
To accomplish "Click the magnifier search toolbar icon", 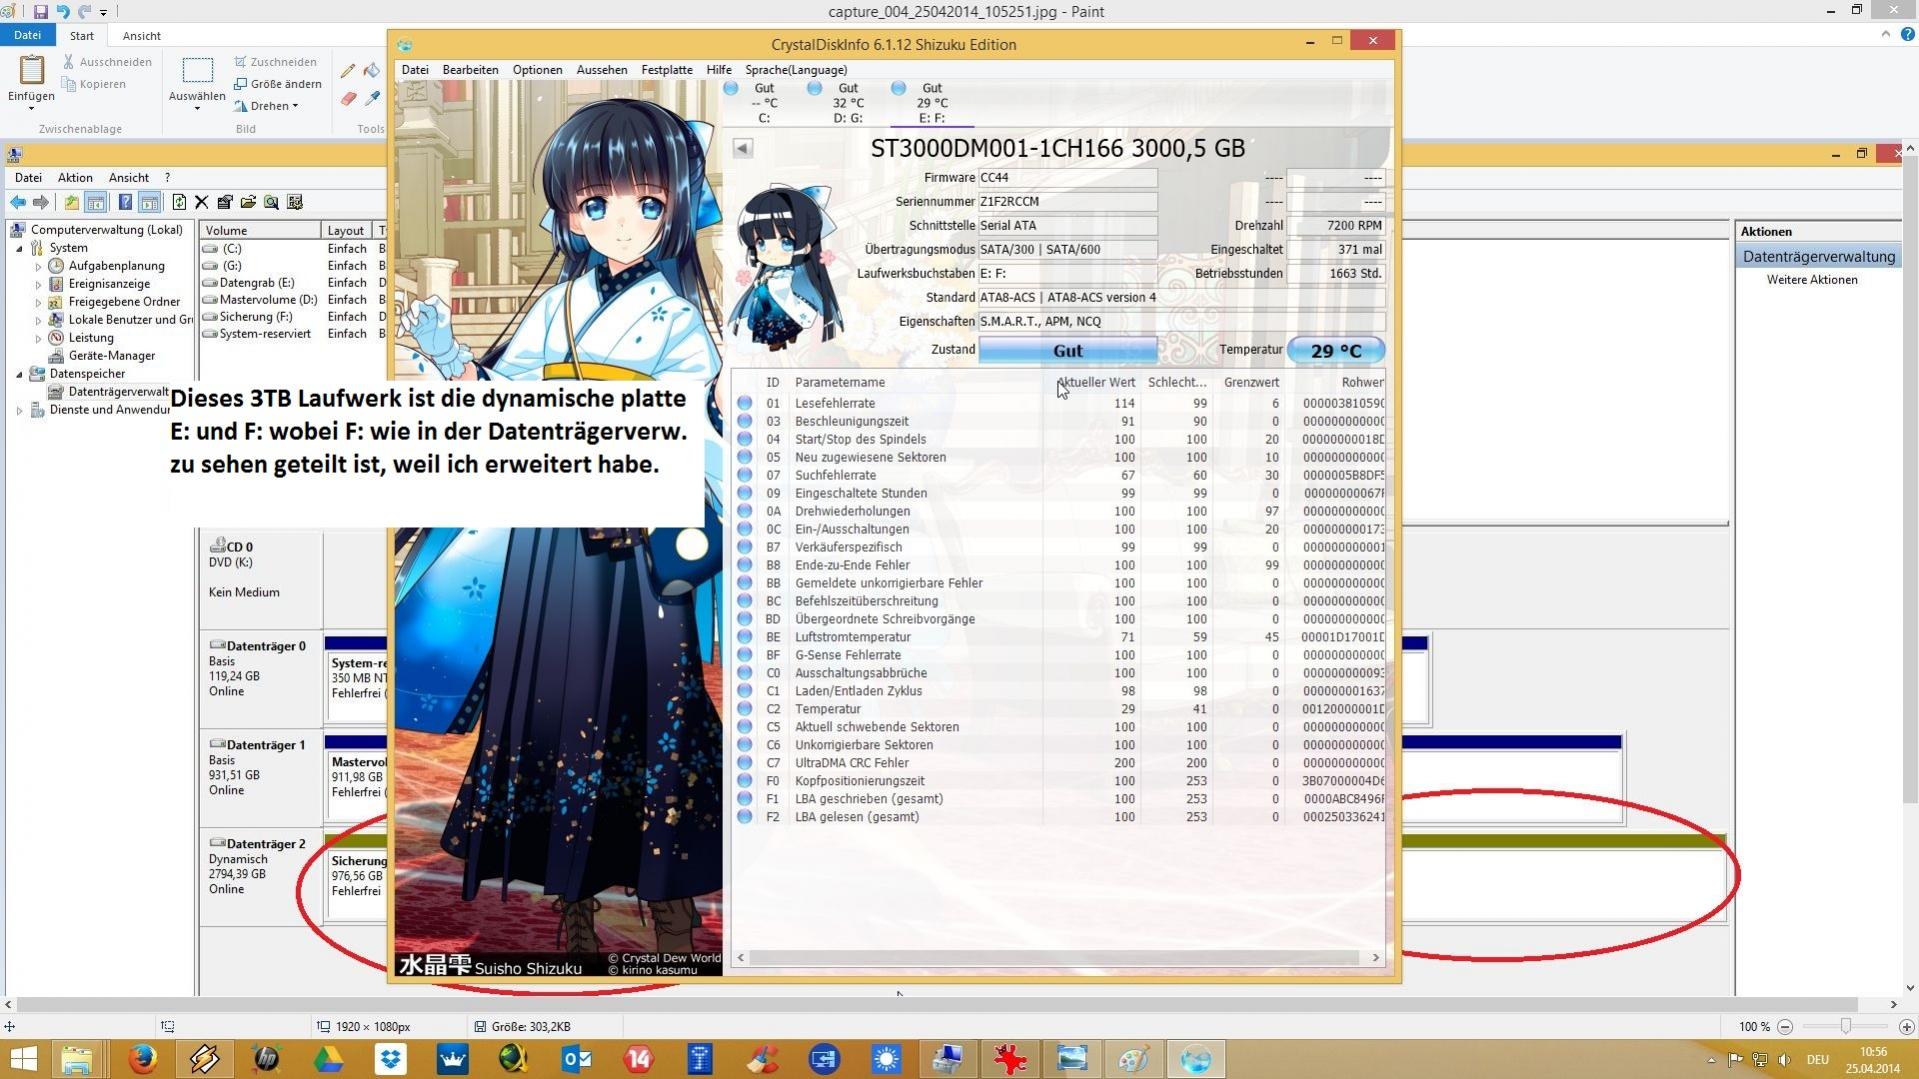I will point(271,203).
